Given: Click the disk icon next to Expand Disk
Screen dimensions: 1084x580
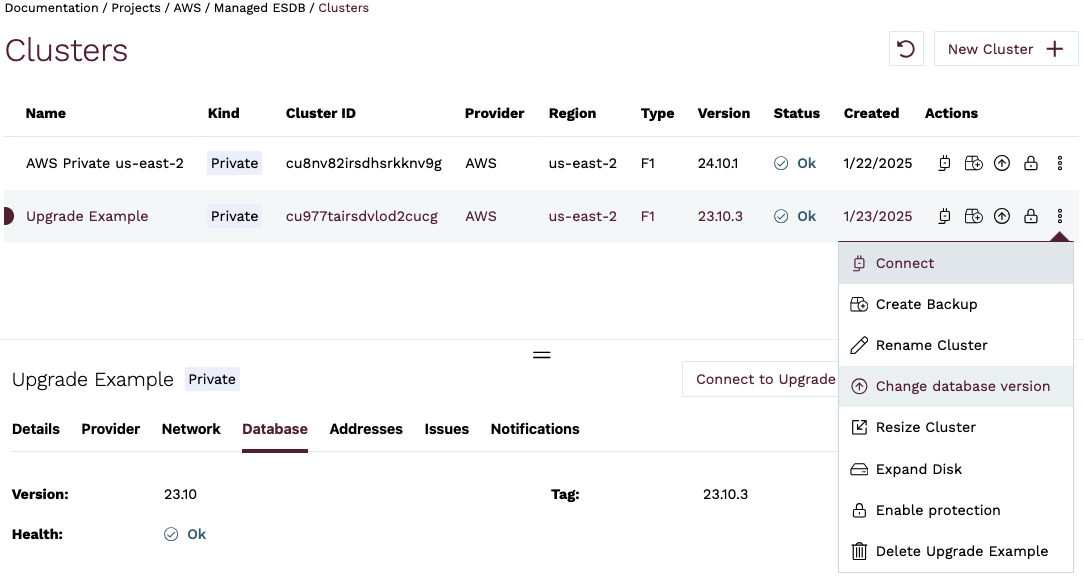Looking at the screenshot, I should point(859,469).
